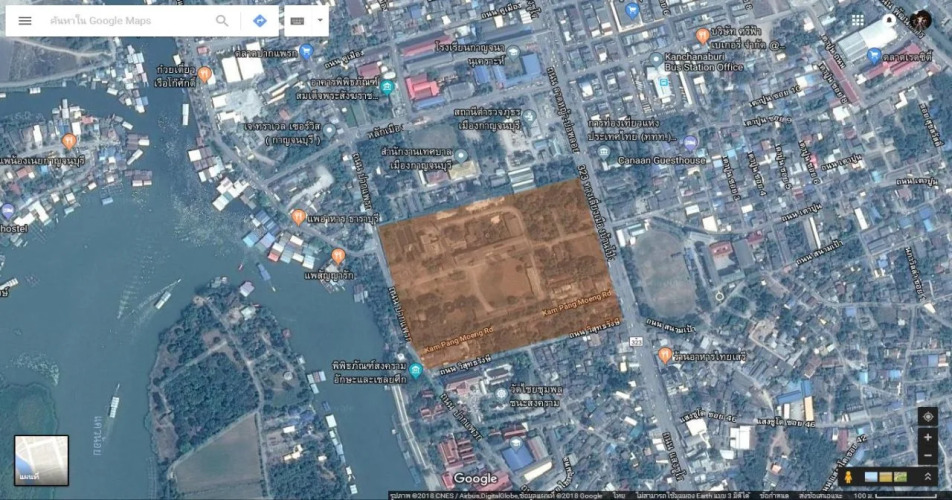Show my location with the target button
Image resolution: width=952 pixels, height=500 pixels.
(x=927, y=416)
